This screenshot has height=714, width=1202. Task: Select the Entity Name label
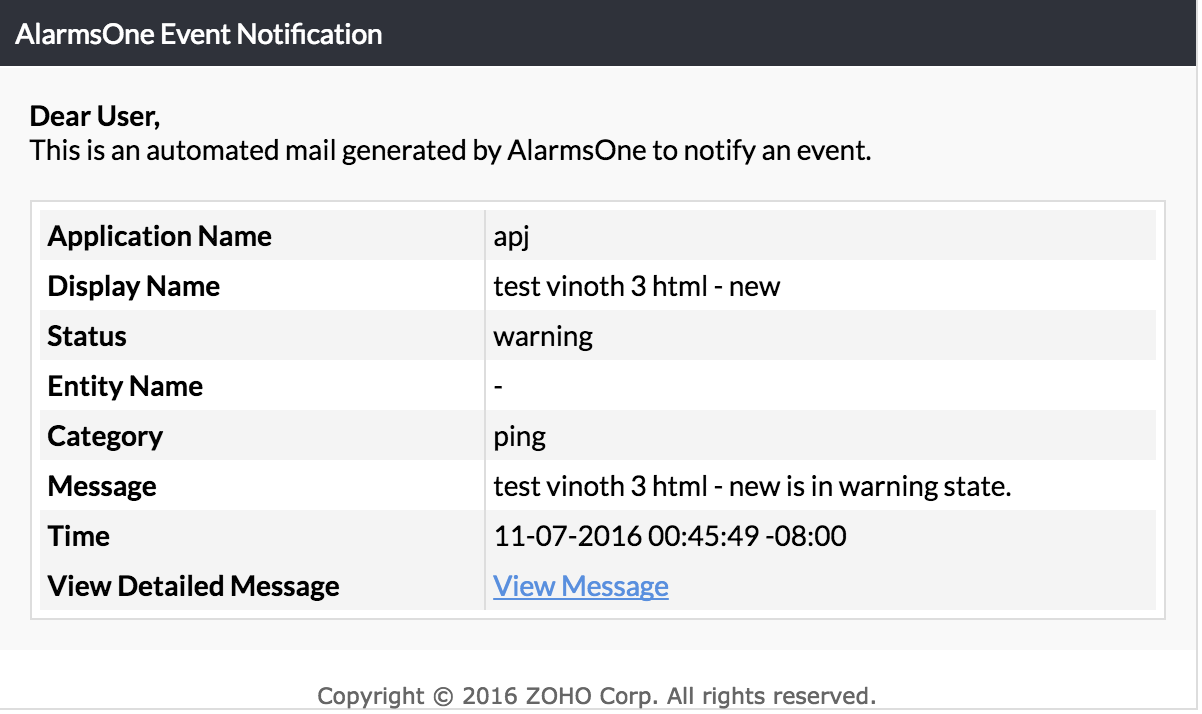tap(125, 386)
